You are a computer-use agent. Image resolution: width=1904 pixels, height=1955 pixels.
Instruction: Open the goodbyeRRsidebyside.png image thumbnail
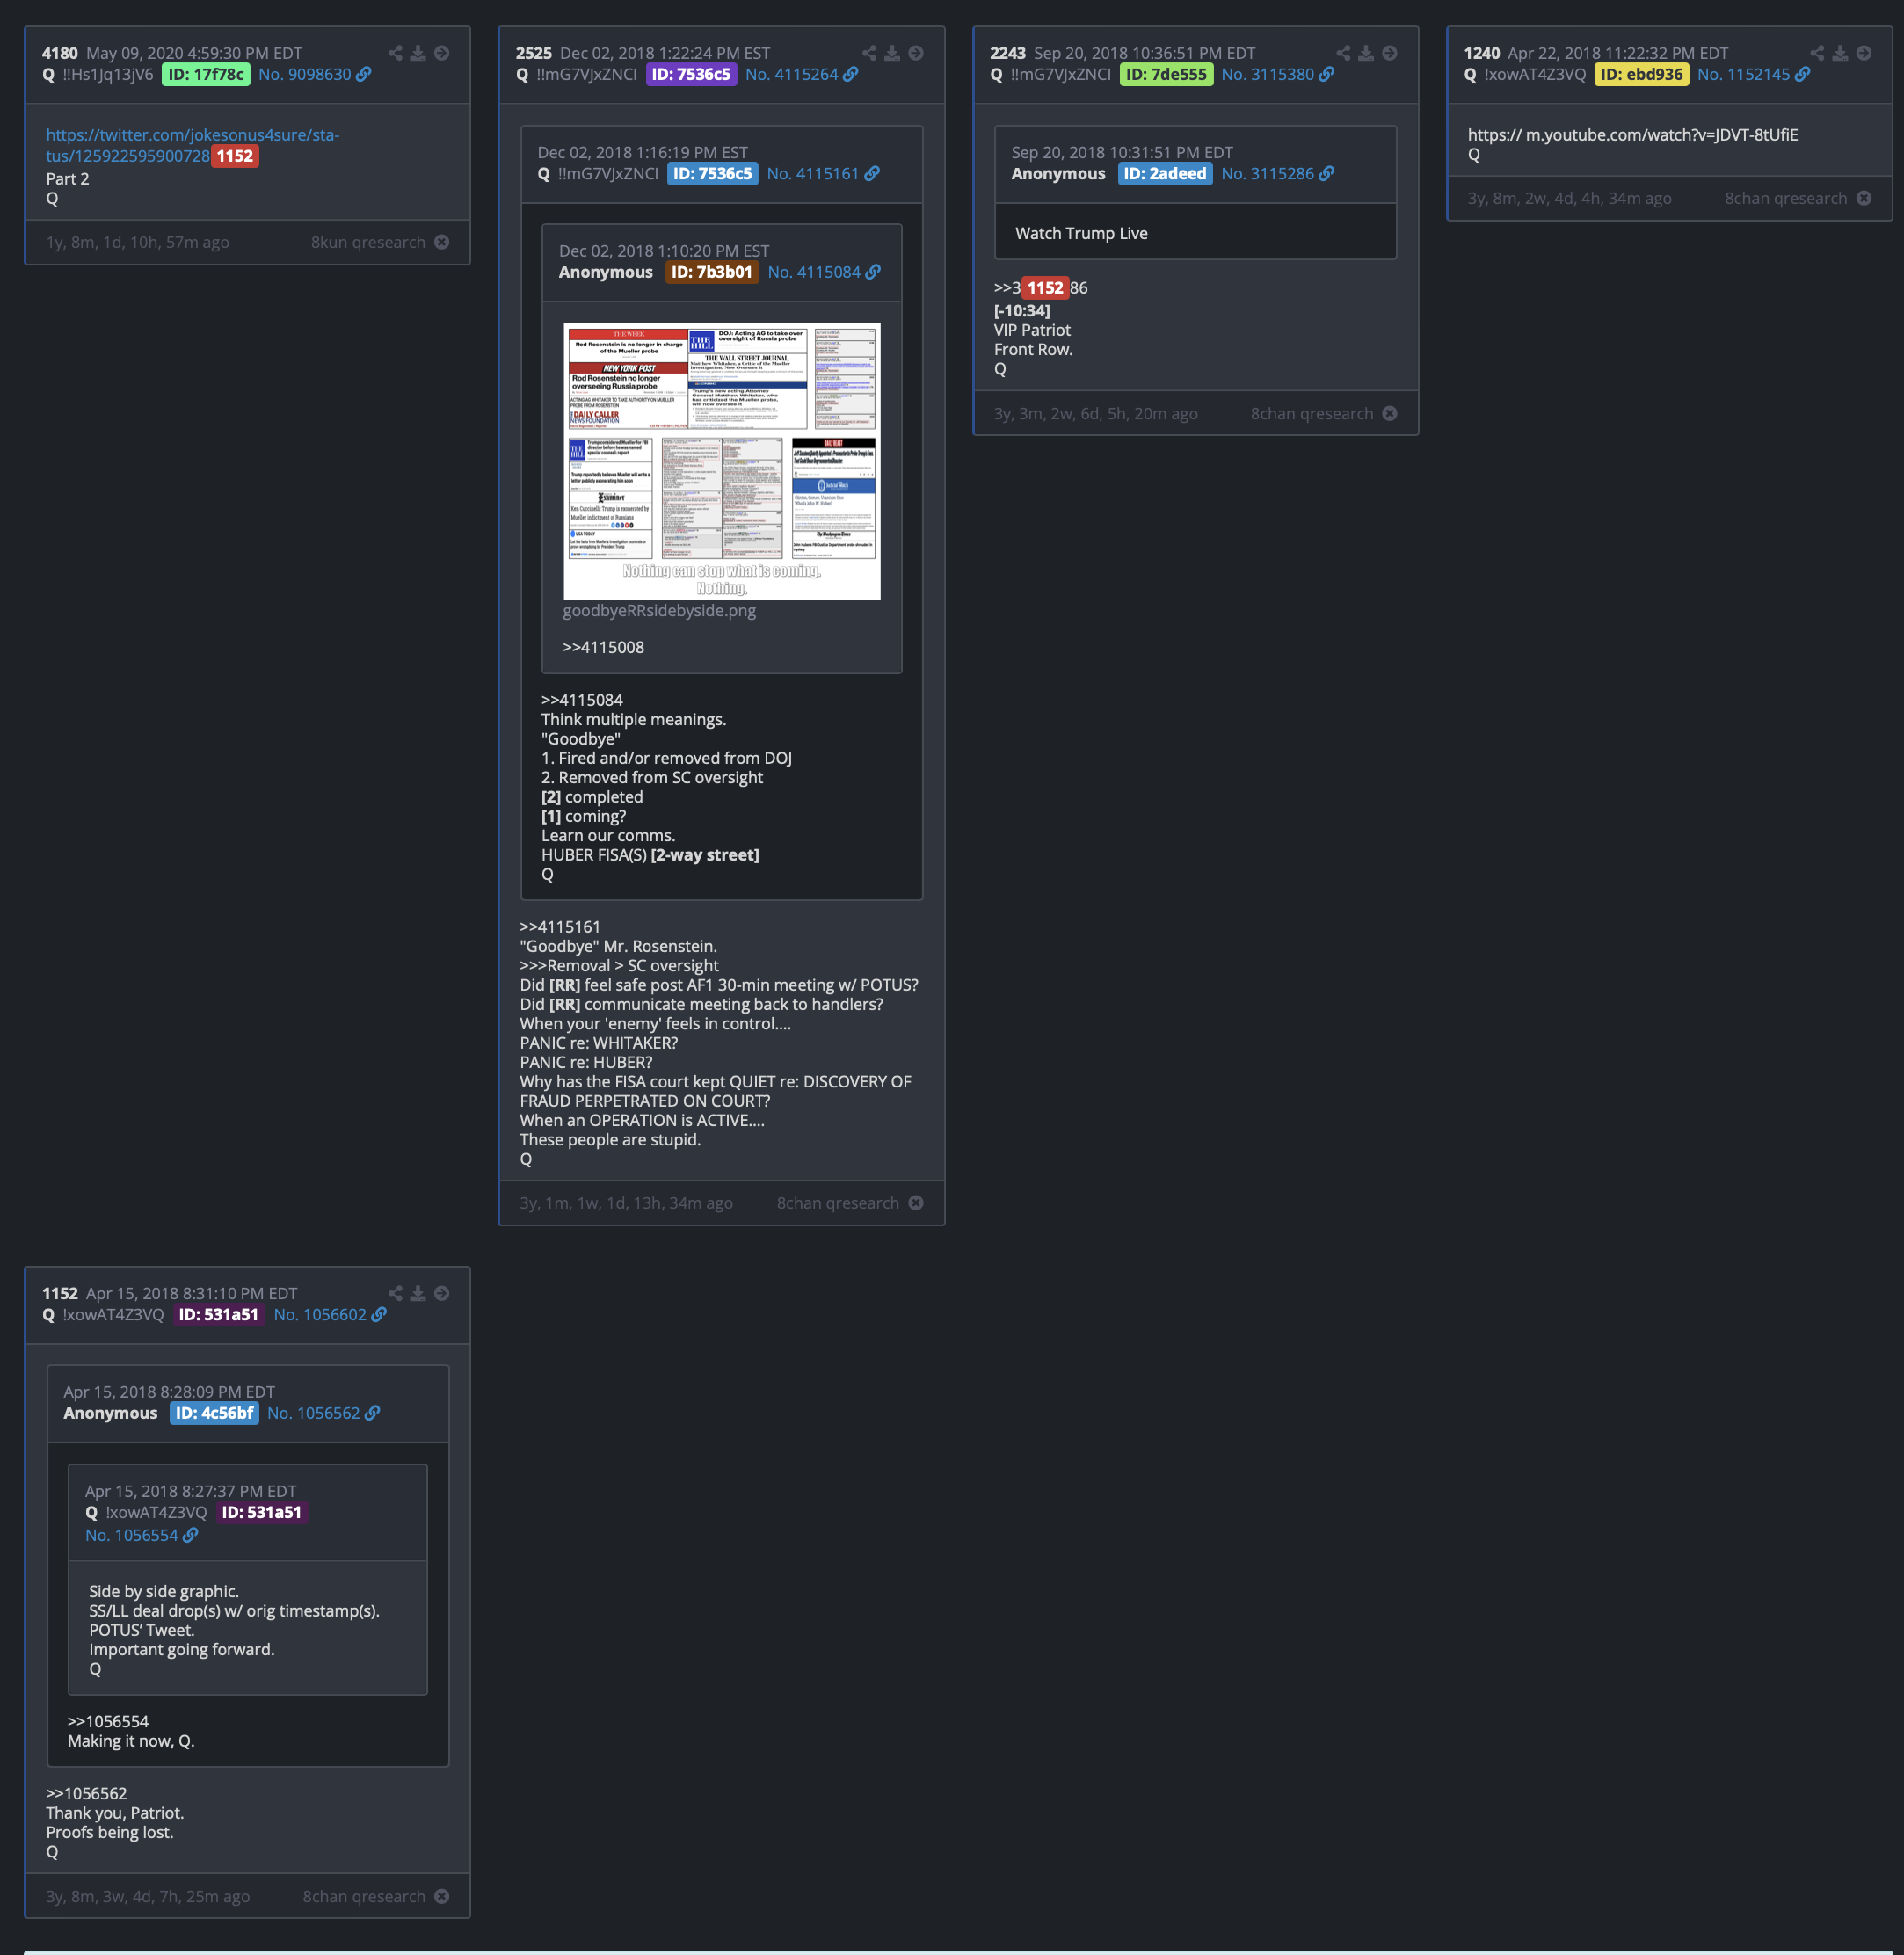click(722, 461)
